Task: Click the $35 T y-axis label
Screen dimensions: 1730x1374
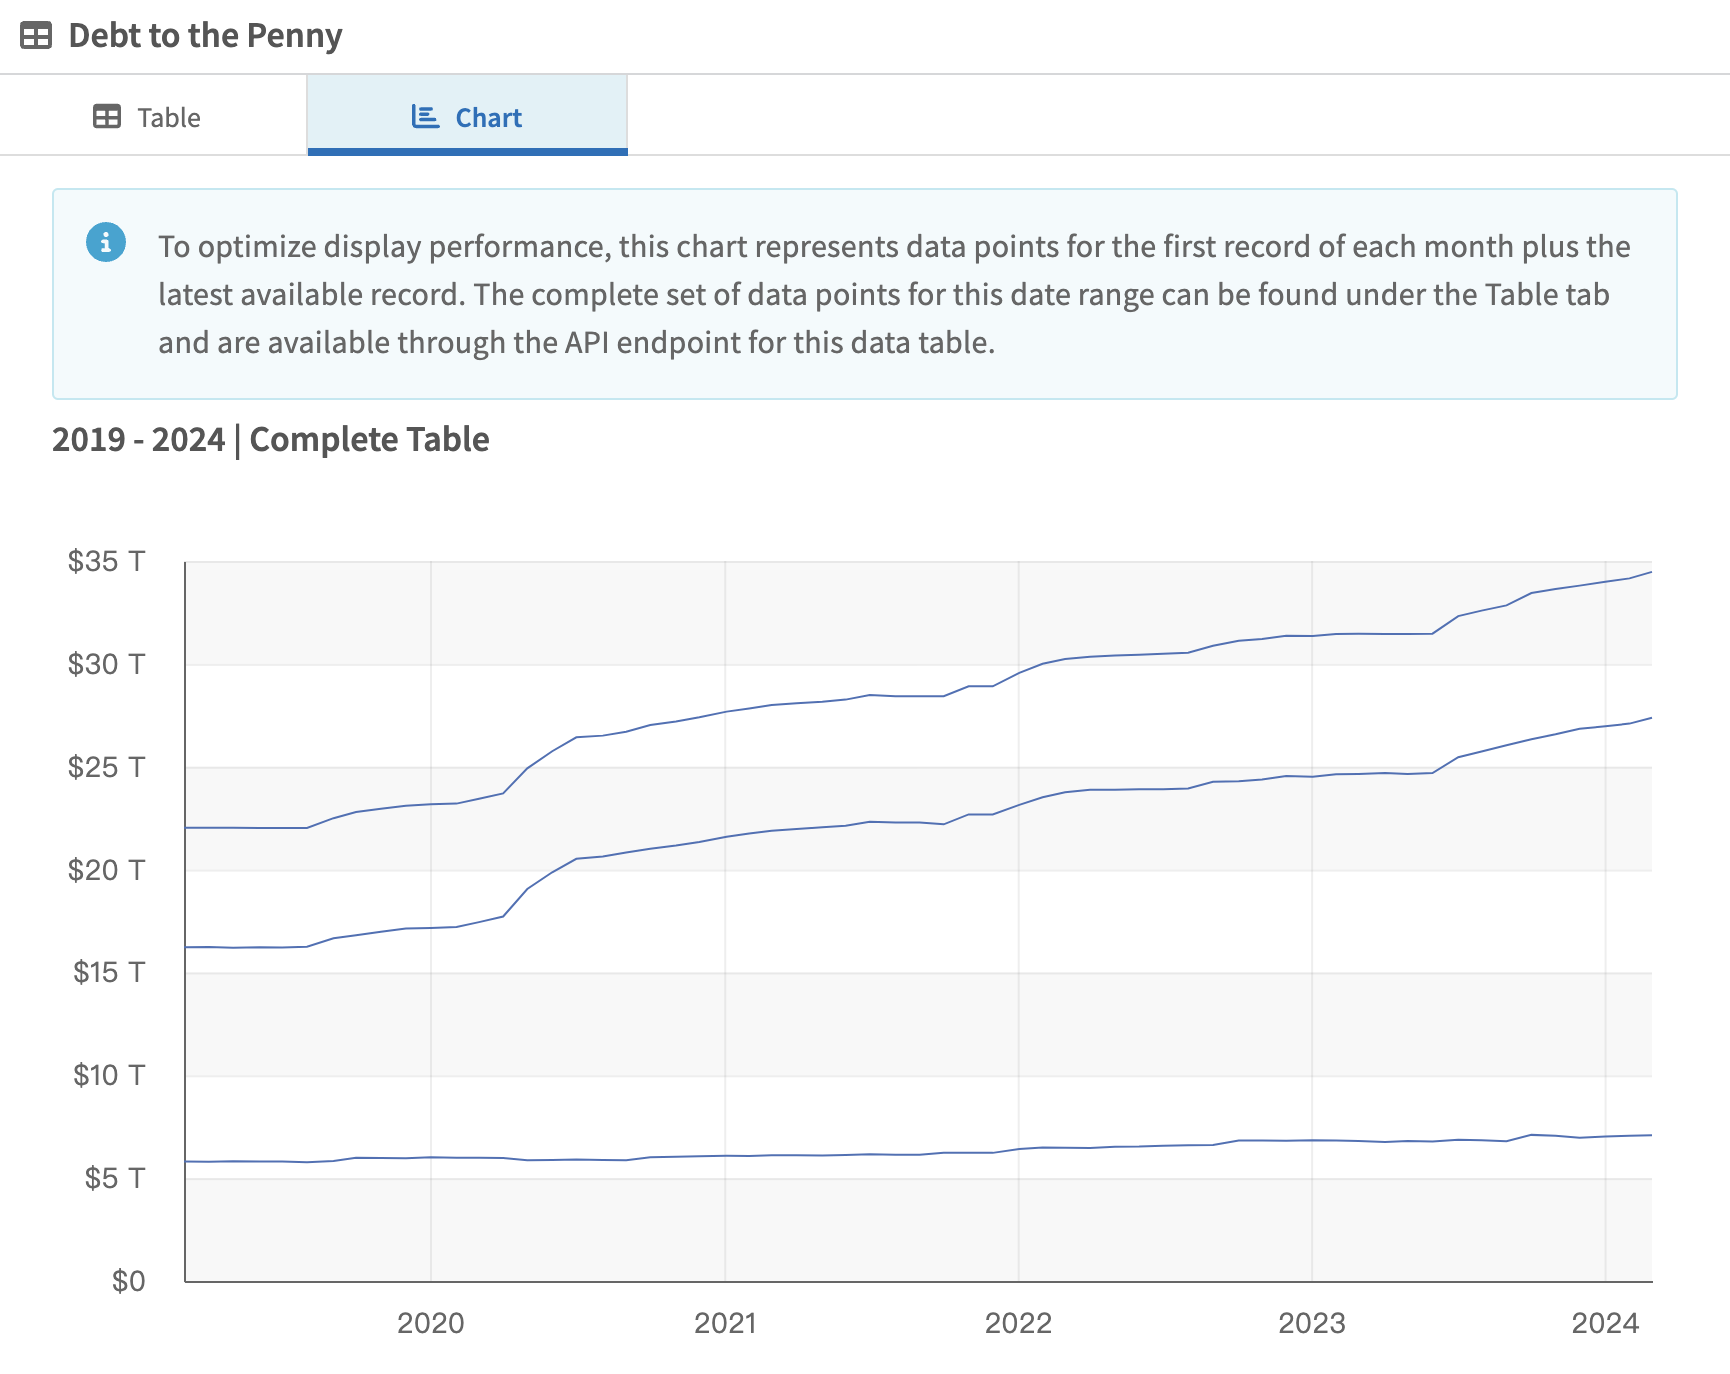Action: (x=106, y=561)
